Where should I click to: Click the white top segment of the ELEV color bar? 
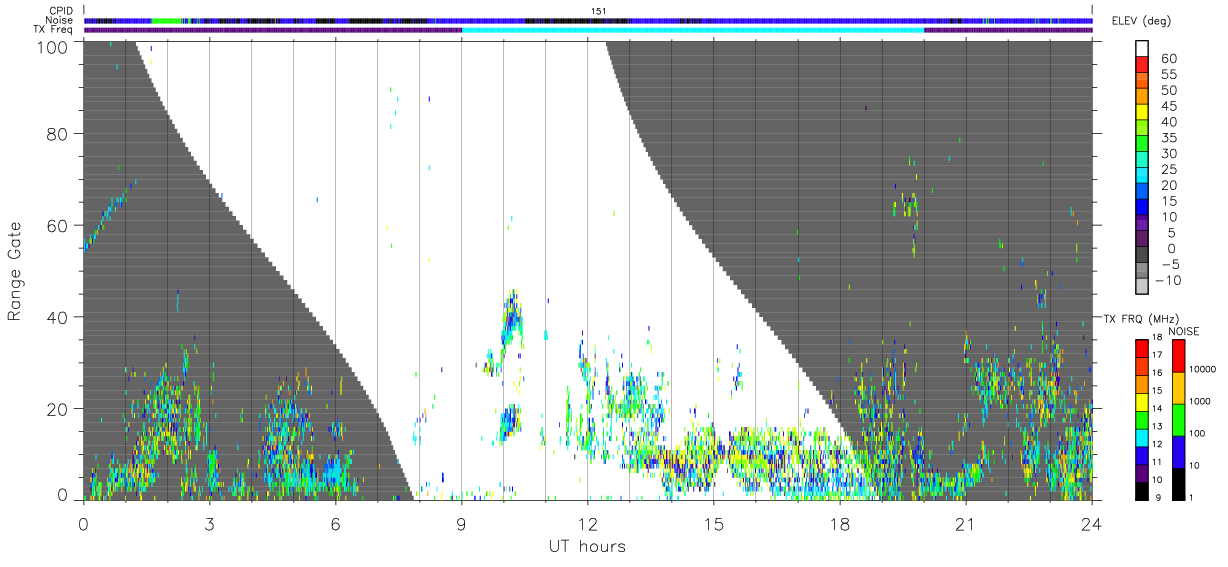[1142, 49]
